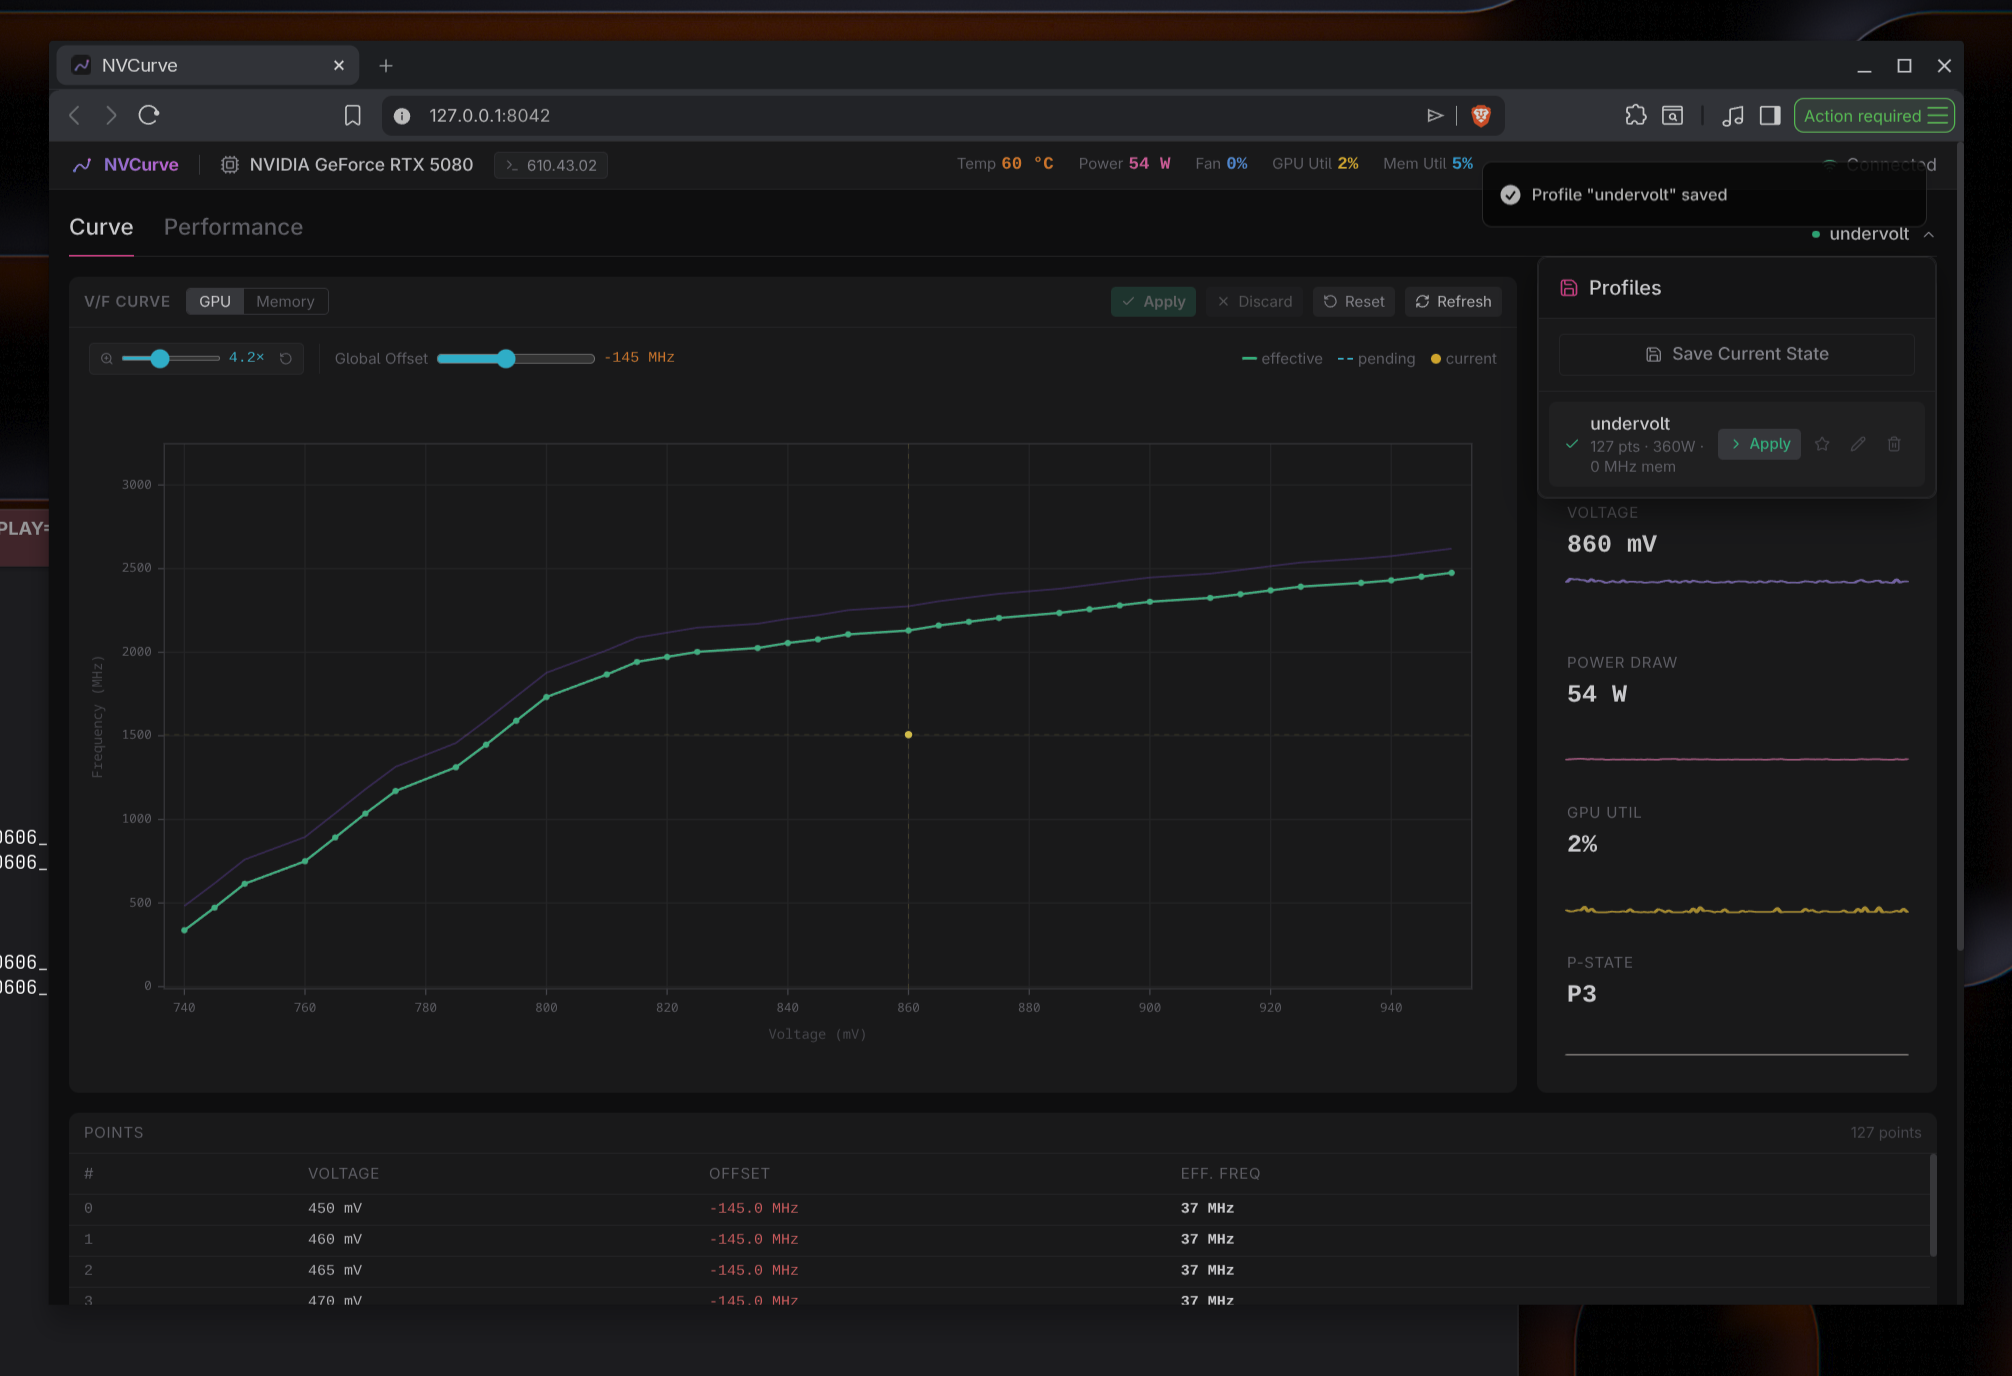This screenshot has width=2012, height=1376.
Task: Apply the undervolt profile
Action: coord(1760,444)
